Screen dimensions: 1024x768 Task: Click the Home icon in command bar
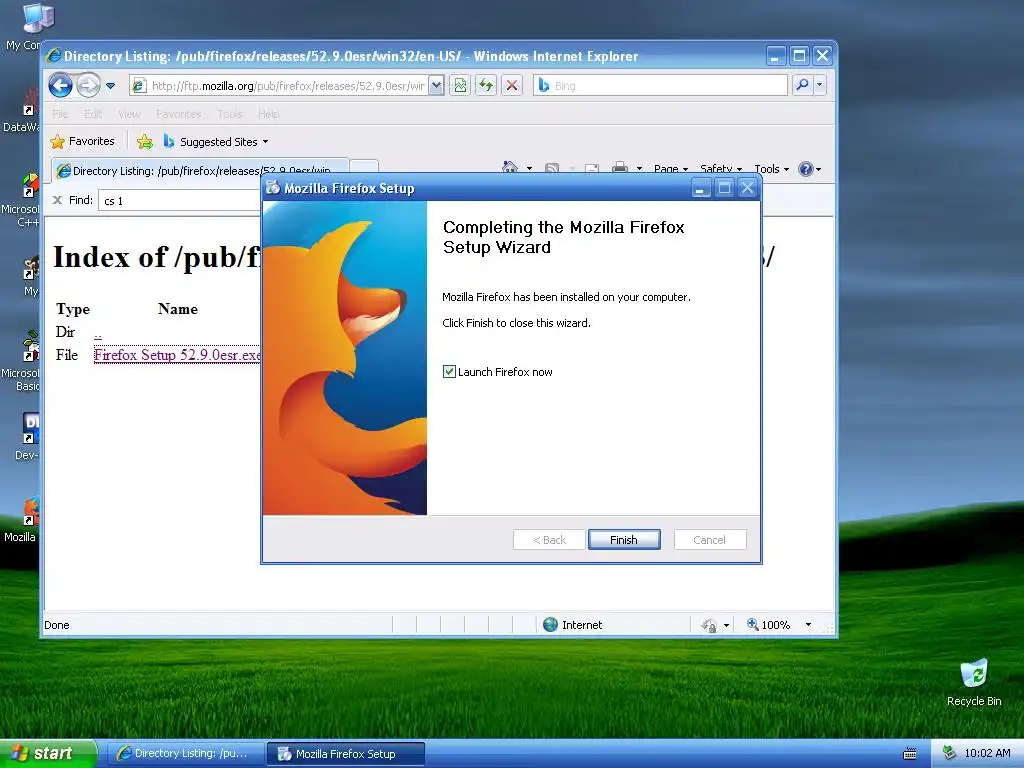(509, 168)
